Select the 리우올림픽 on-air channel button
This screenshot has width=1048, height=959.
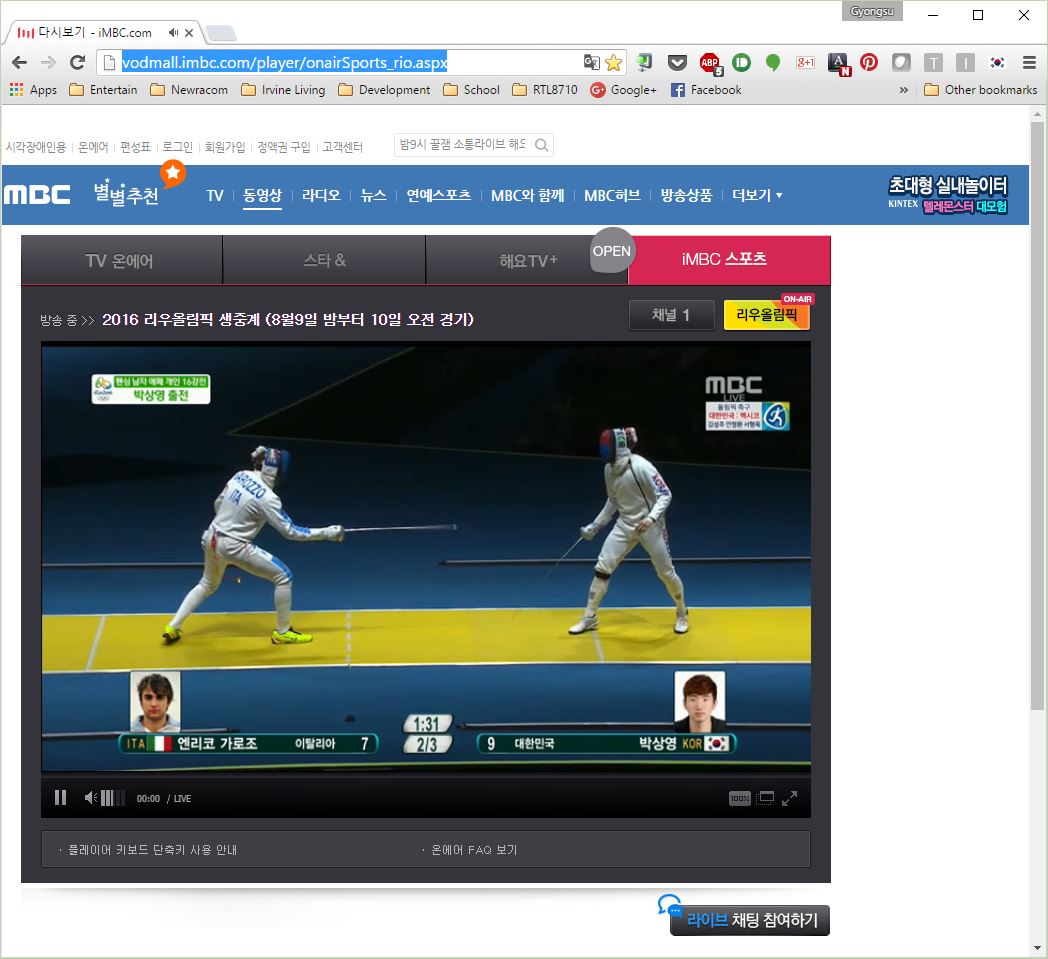click(x=767, y=315)
